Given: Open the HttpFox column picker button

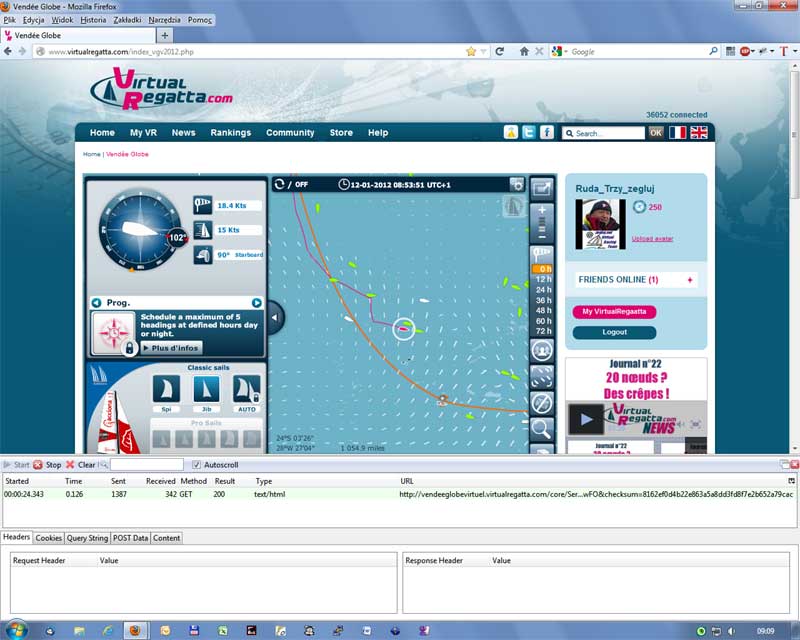Looking at the screenshot, I should coord(791,481).
